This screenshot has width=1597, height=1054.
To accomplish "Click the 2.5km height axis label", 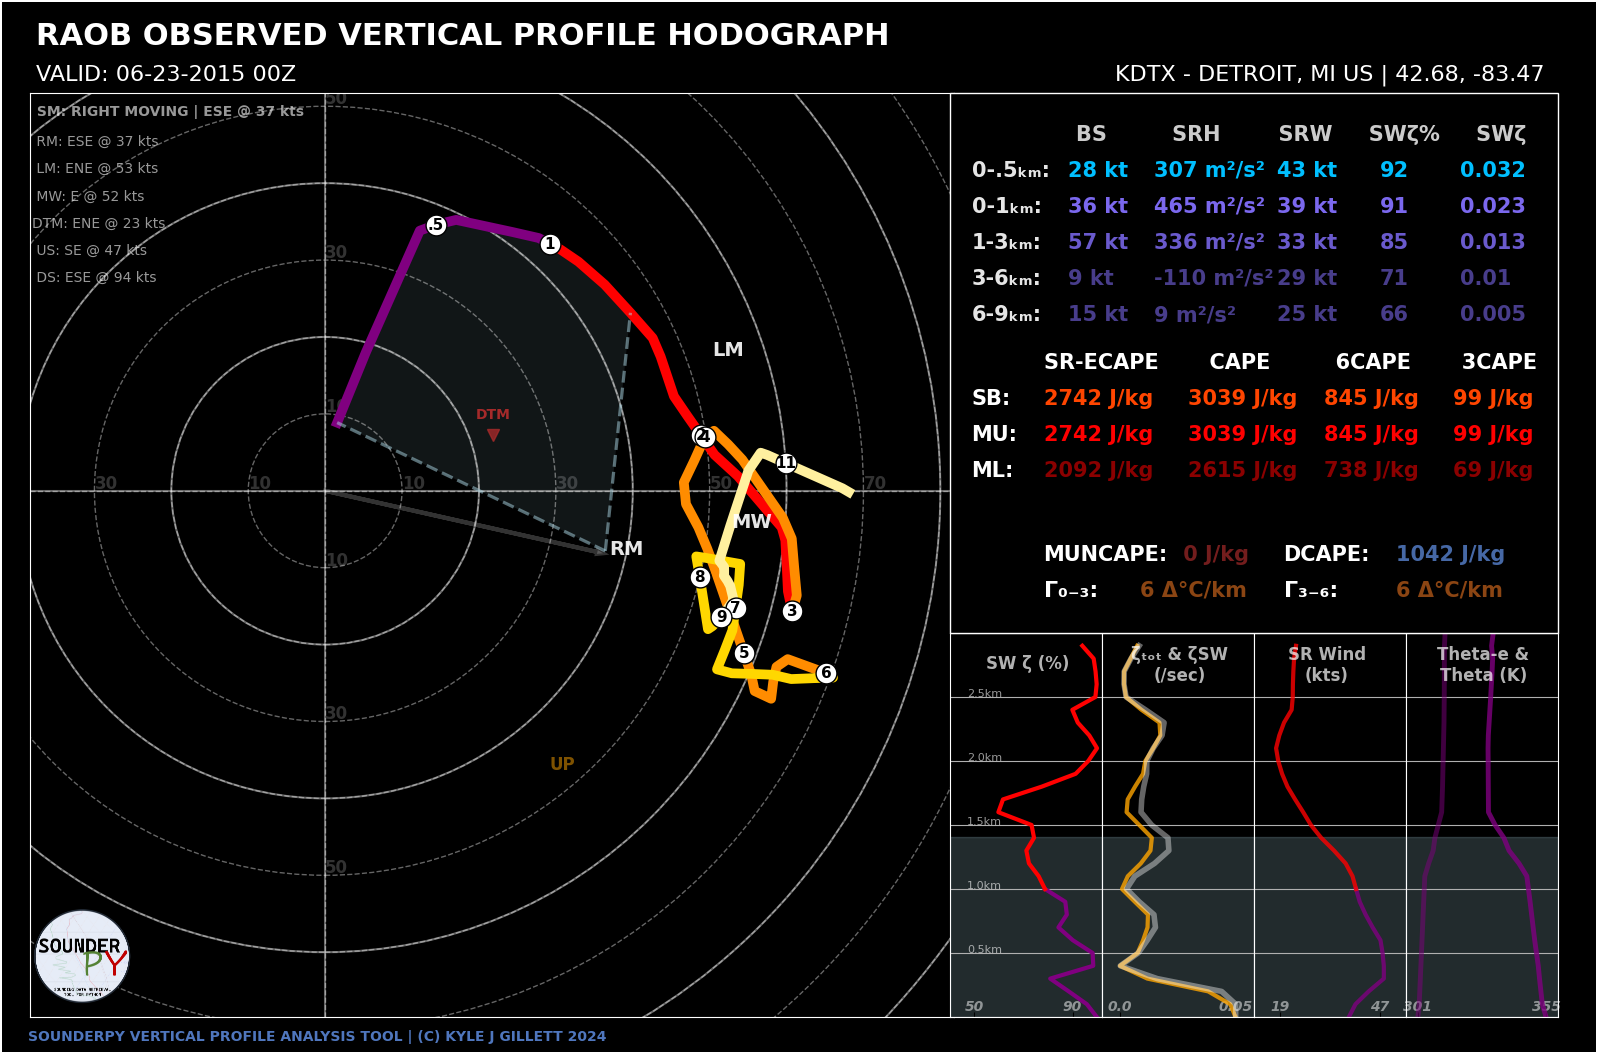I will 985,693.
